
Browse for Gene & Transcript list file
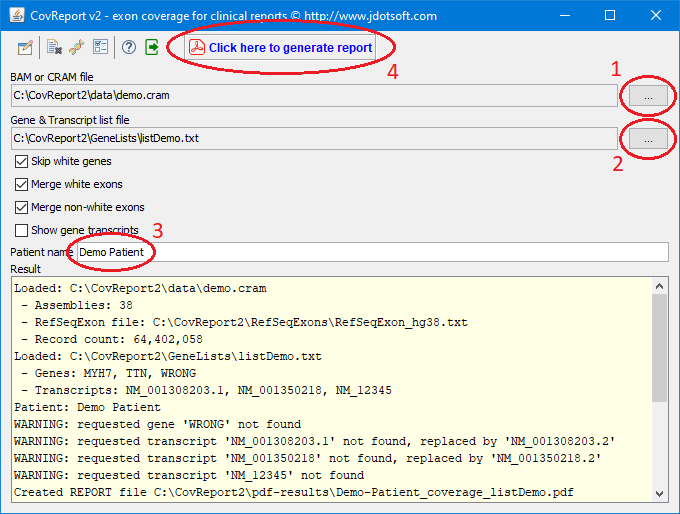click(648, 140)
